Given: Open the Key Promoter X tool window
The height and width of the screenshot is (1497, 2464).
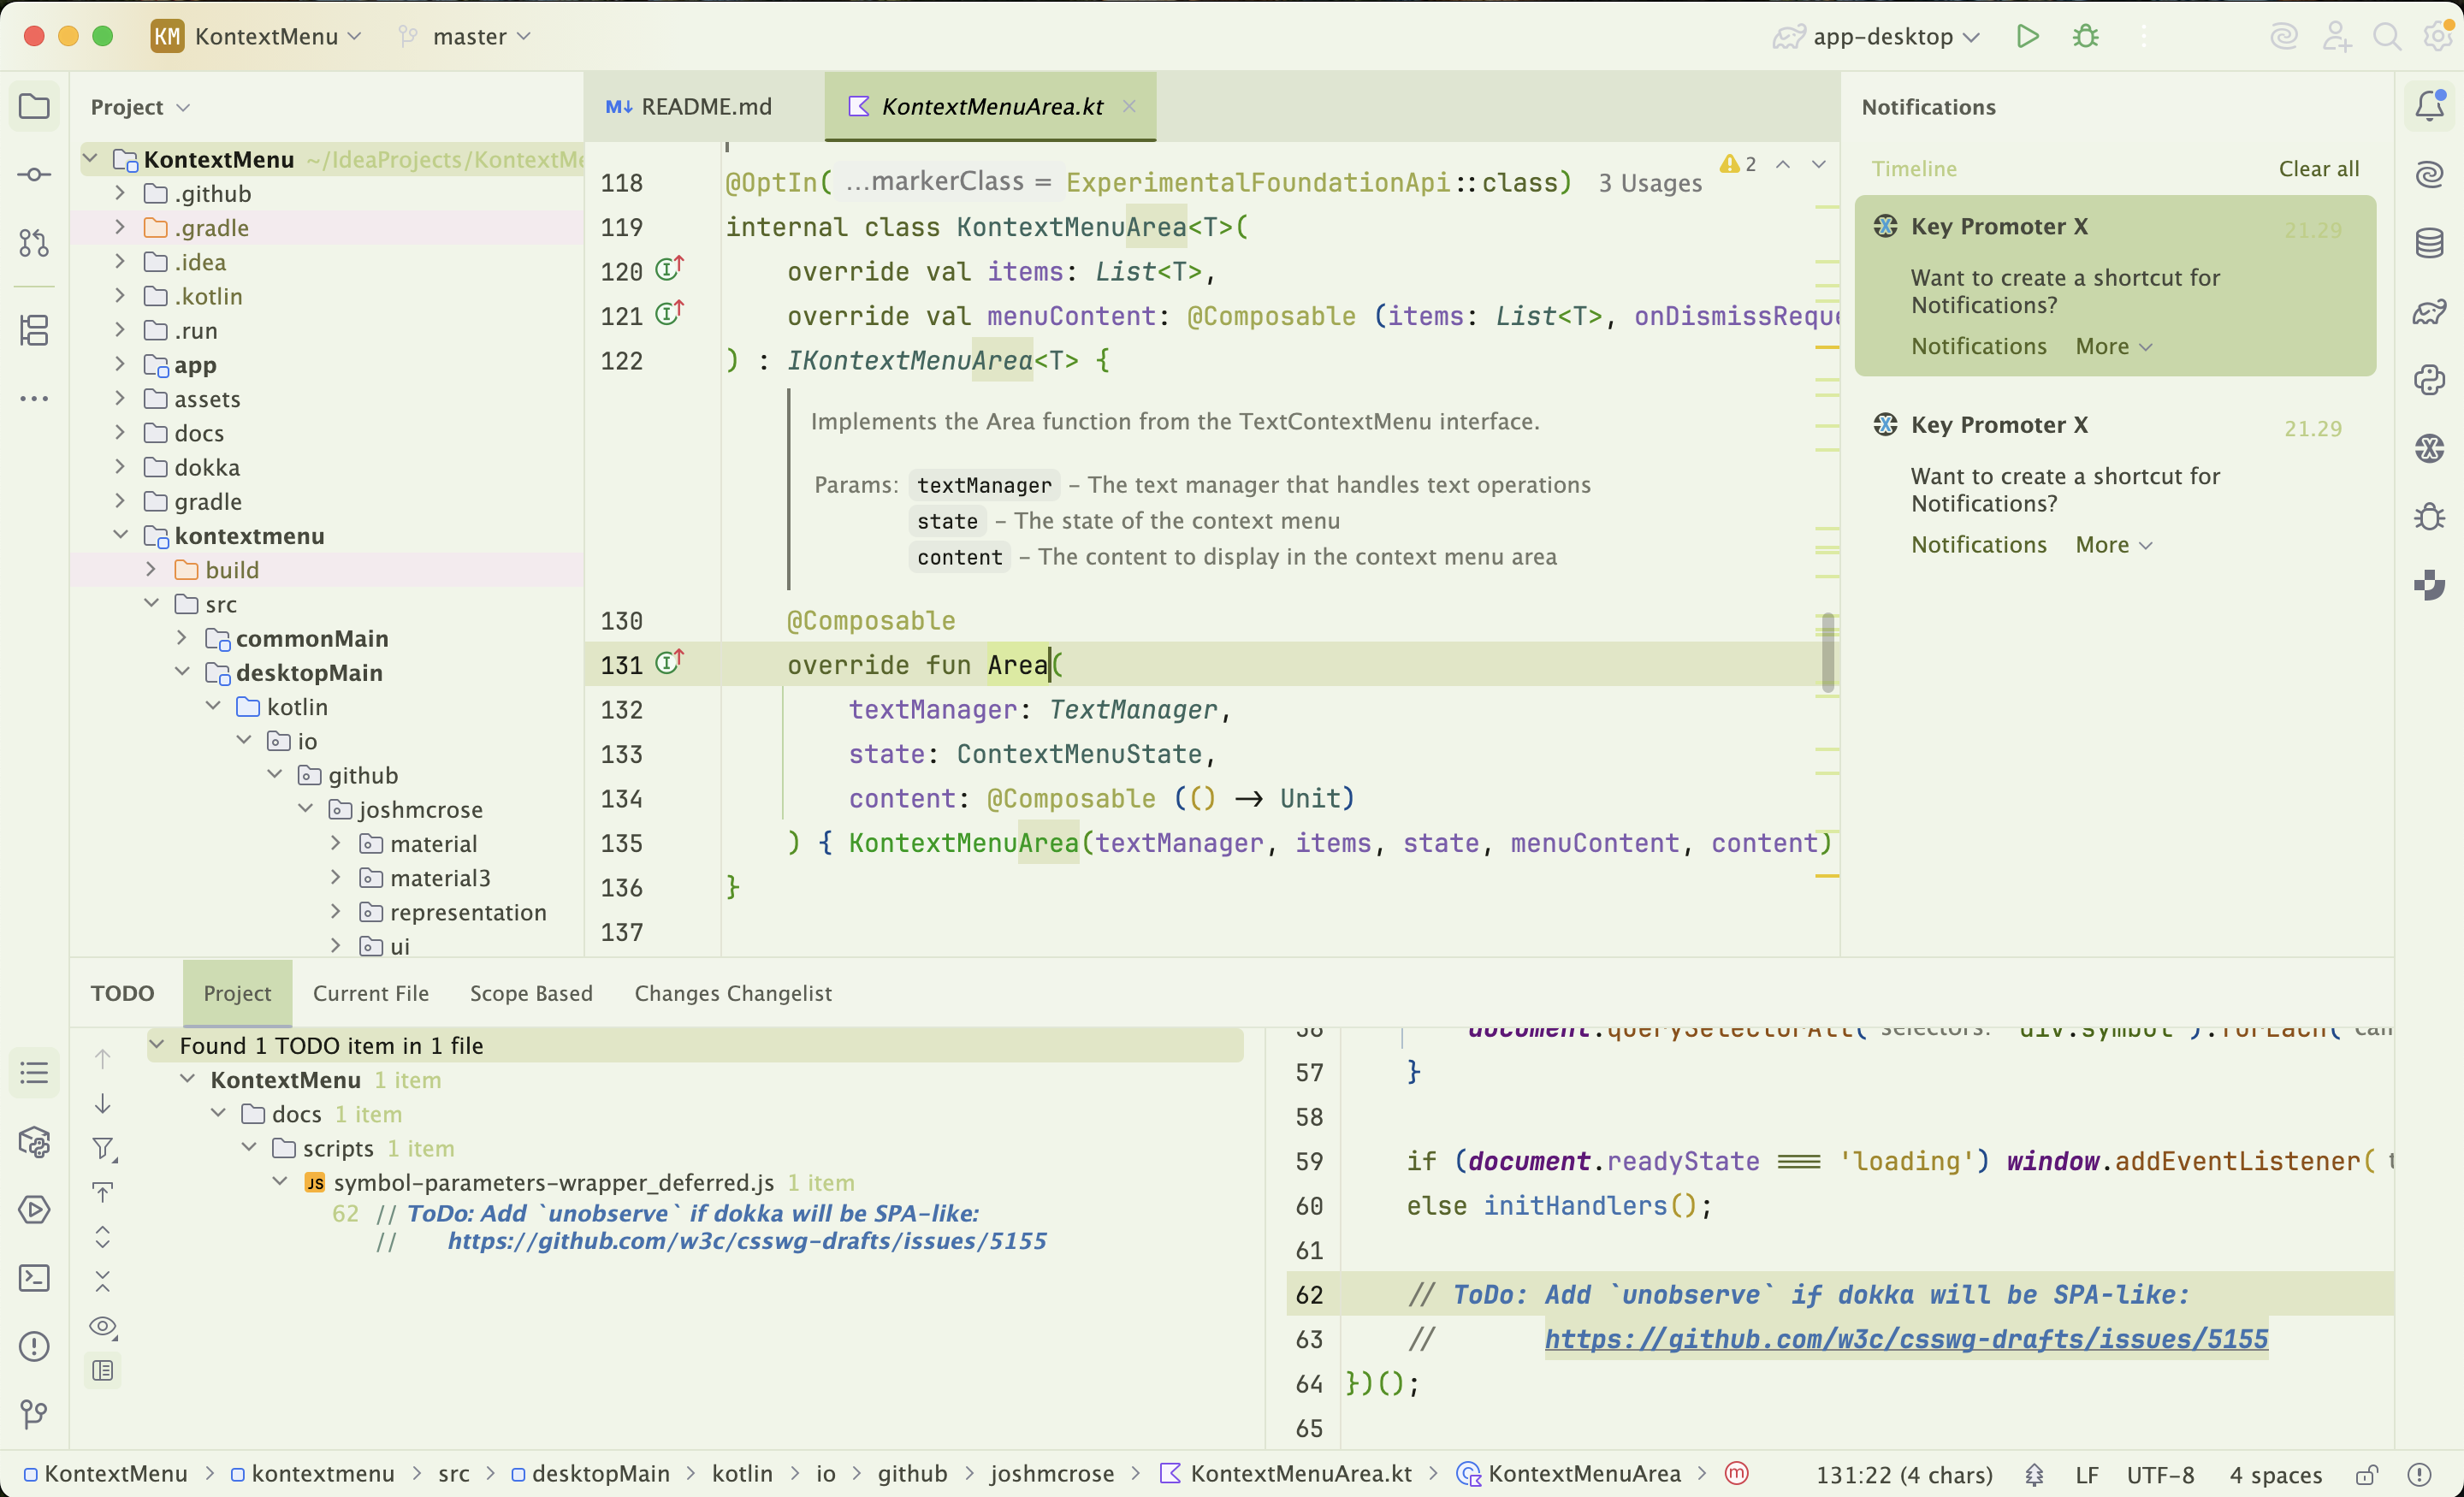Looking at the screenshot, I should [2429, 448].
